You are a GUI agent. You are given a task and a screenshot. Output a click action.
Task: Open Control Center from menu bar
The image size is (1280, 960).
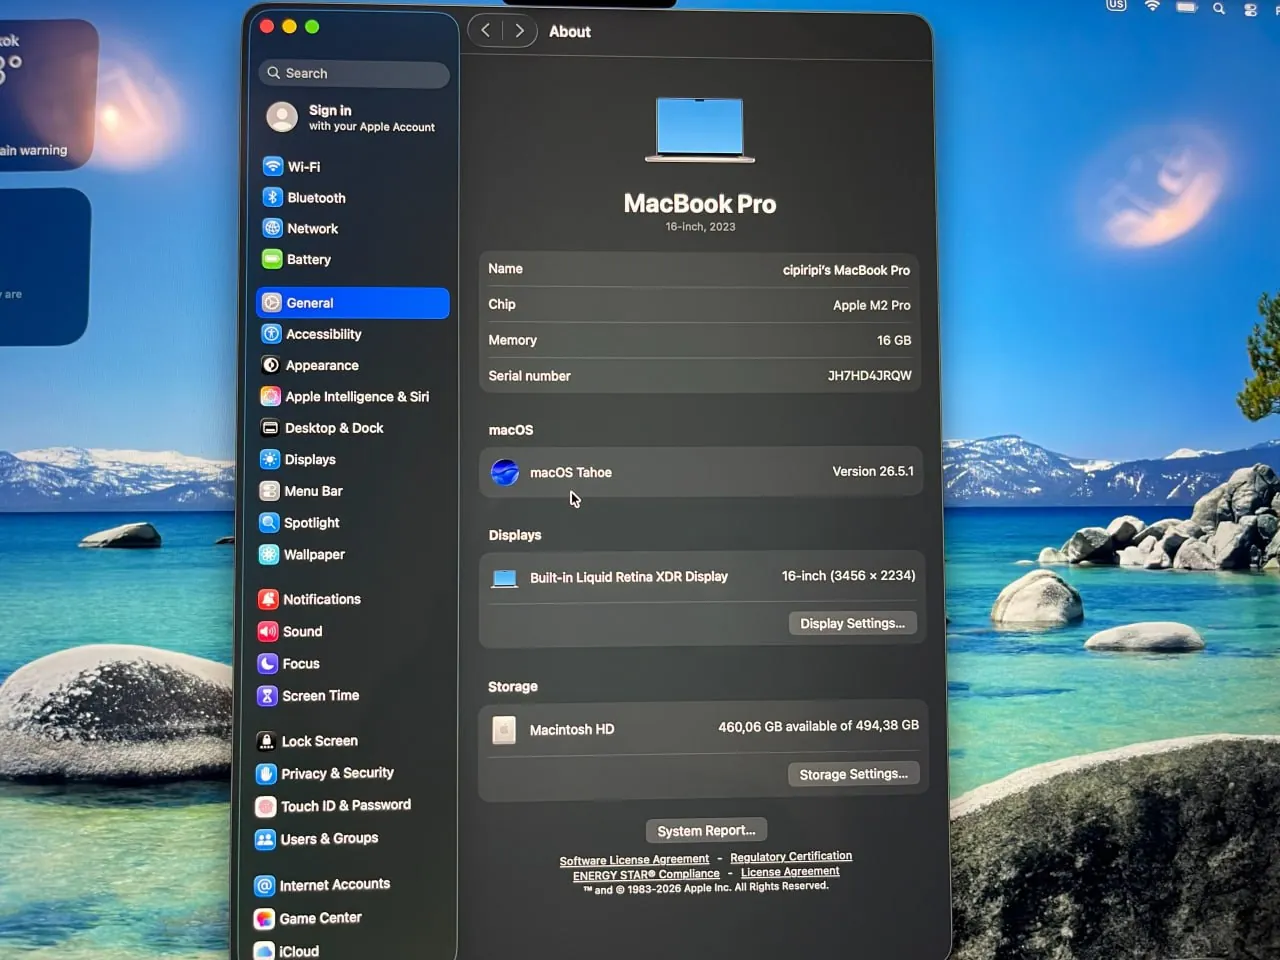[1250, 9]
